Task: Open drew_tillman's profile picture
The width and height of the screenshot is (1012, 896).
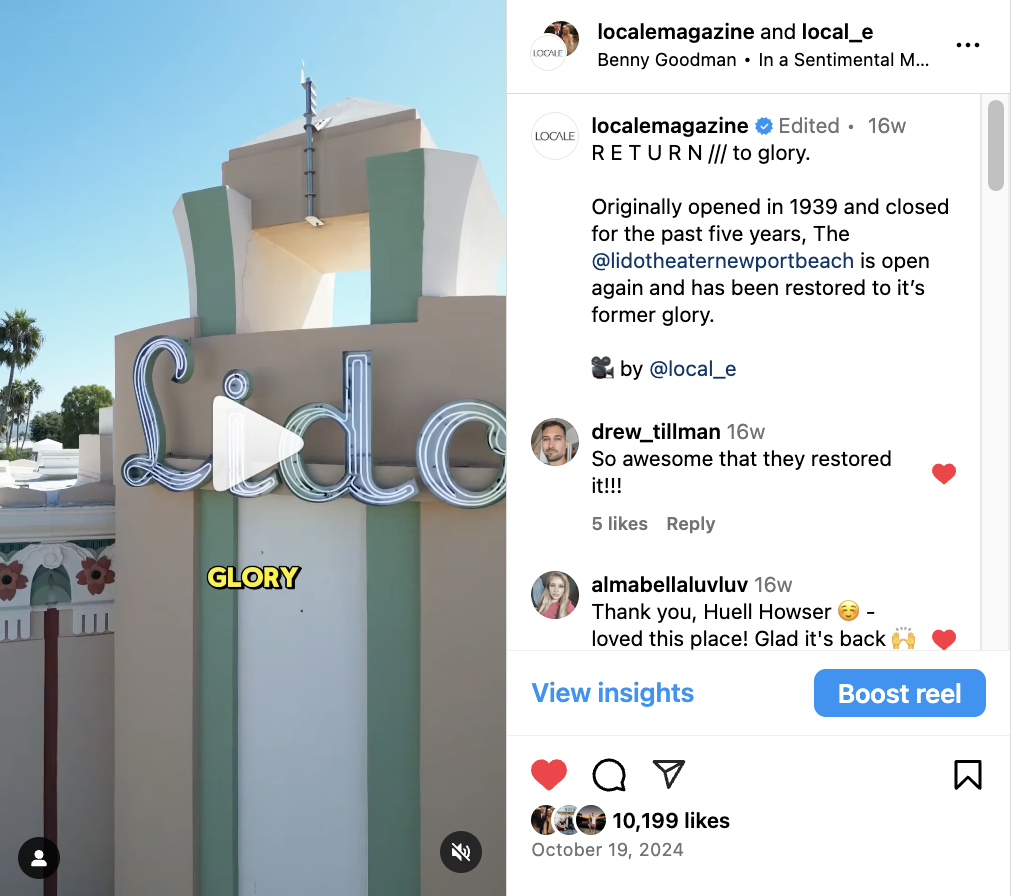Action: (555, 442)
